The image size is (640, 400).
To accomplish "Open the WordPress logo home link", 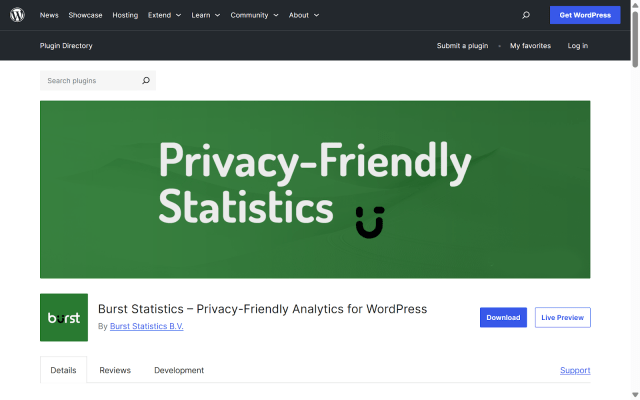I will 17,15.
